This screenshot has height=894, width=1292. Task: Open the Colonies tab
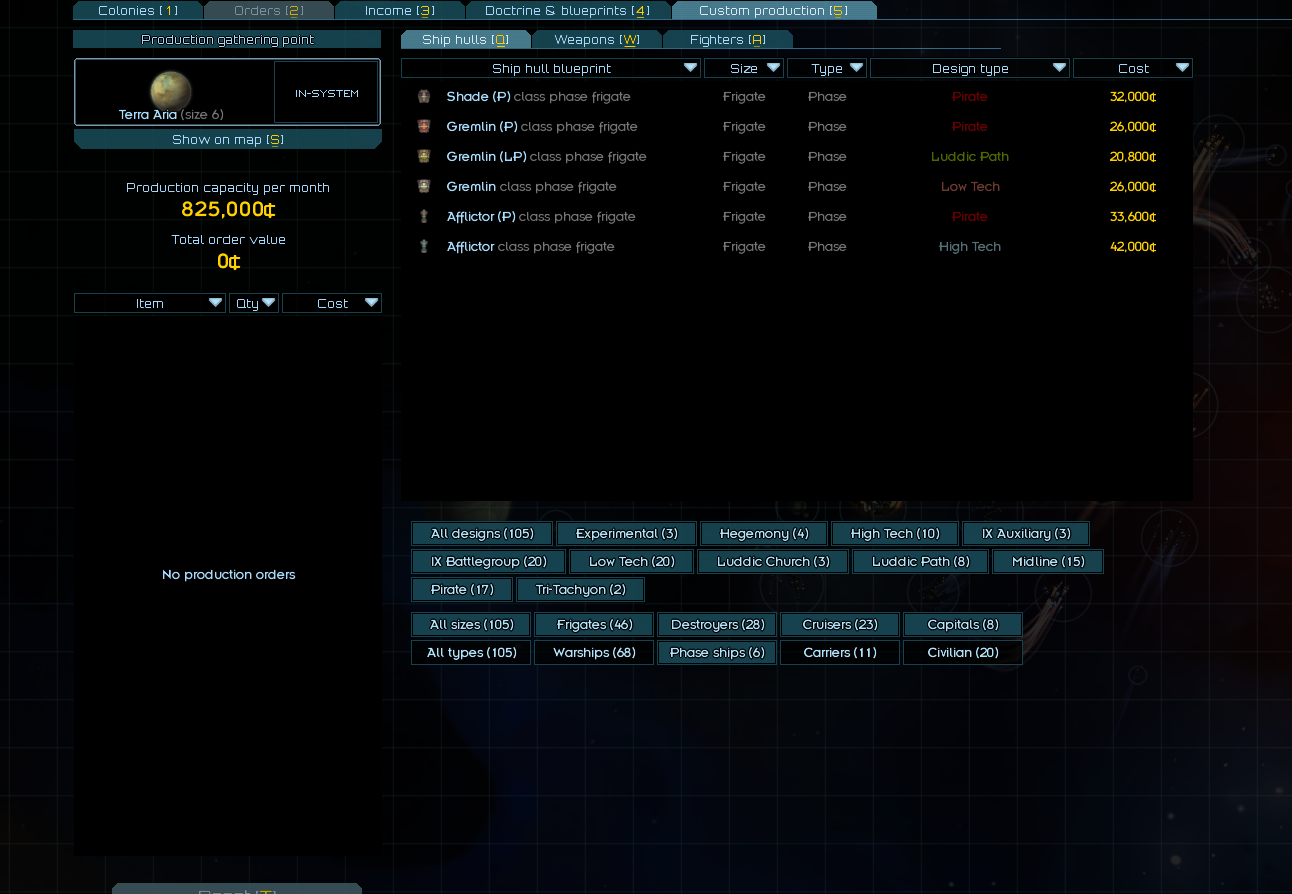click(138, 11)
